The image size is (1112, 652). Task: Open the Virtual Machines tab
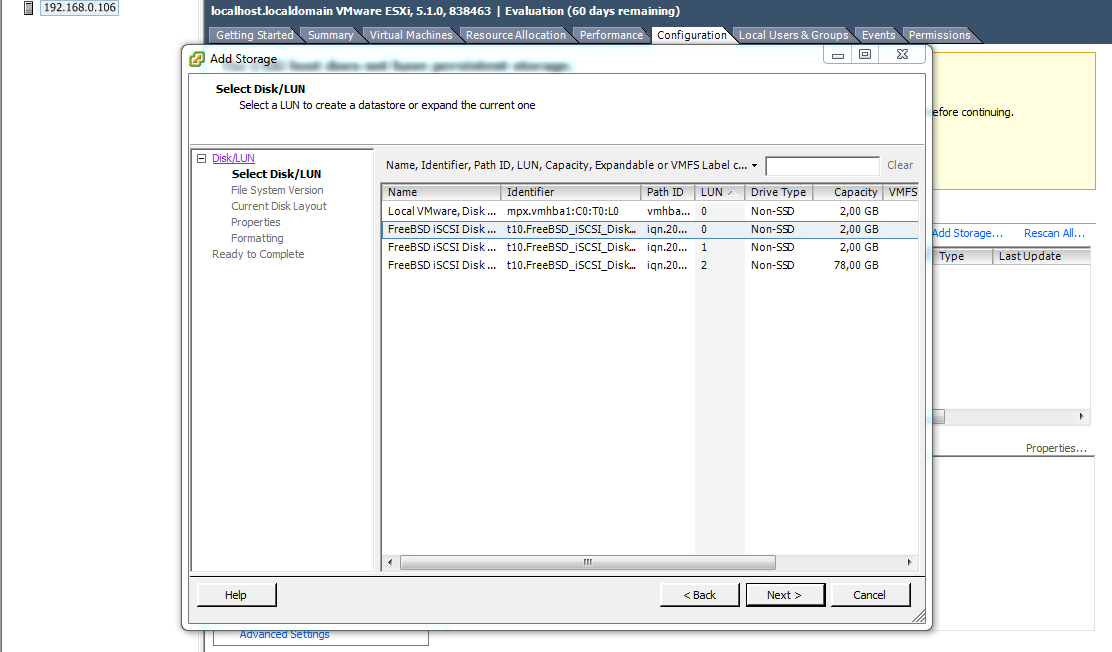click(411, 35)
